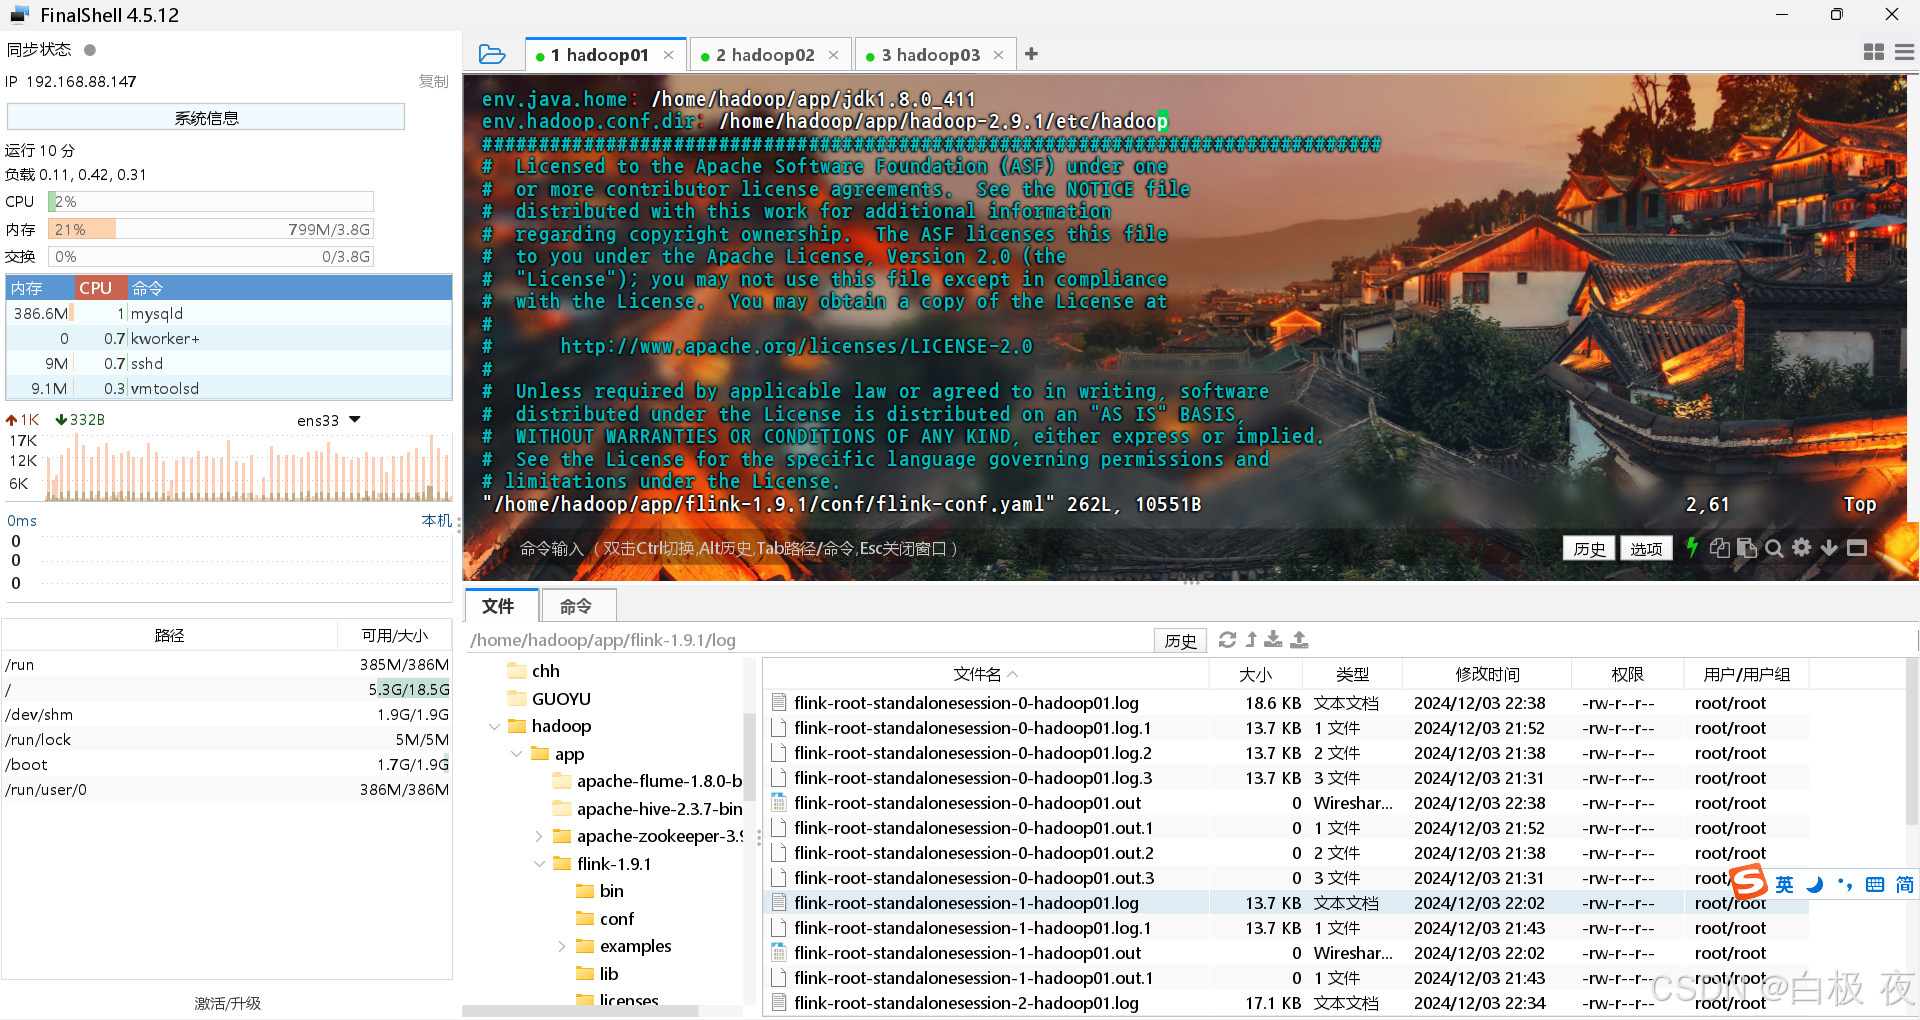Open the hamburger main menu
1920x1020 pixels.
click(1904, 52)
